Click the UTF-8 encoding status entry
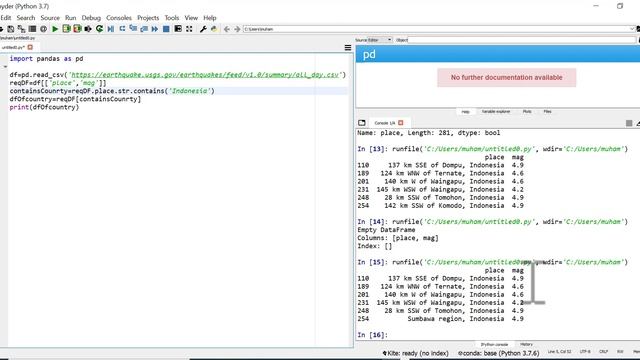Screen dimensions: 640x360 pos(584,351)
